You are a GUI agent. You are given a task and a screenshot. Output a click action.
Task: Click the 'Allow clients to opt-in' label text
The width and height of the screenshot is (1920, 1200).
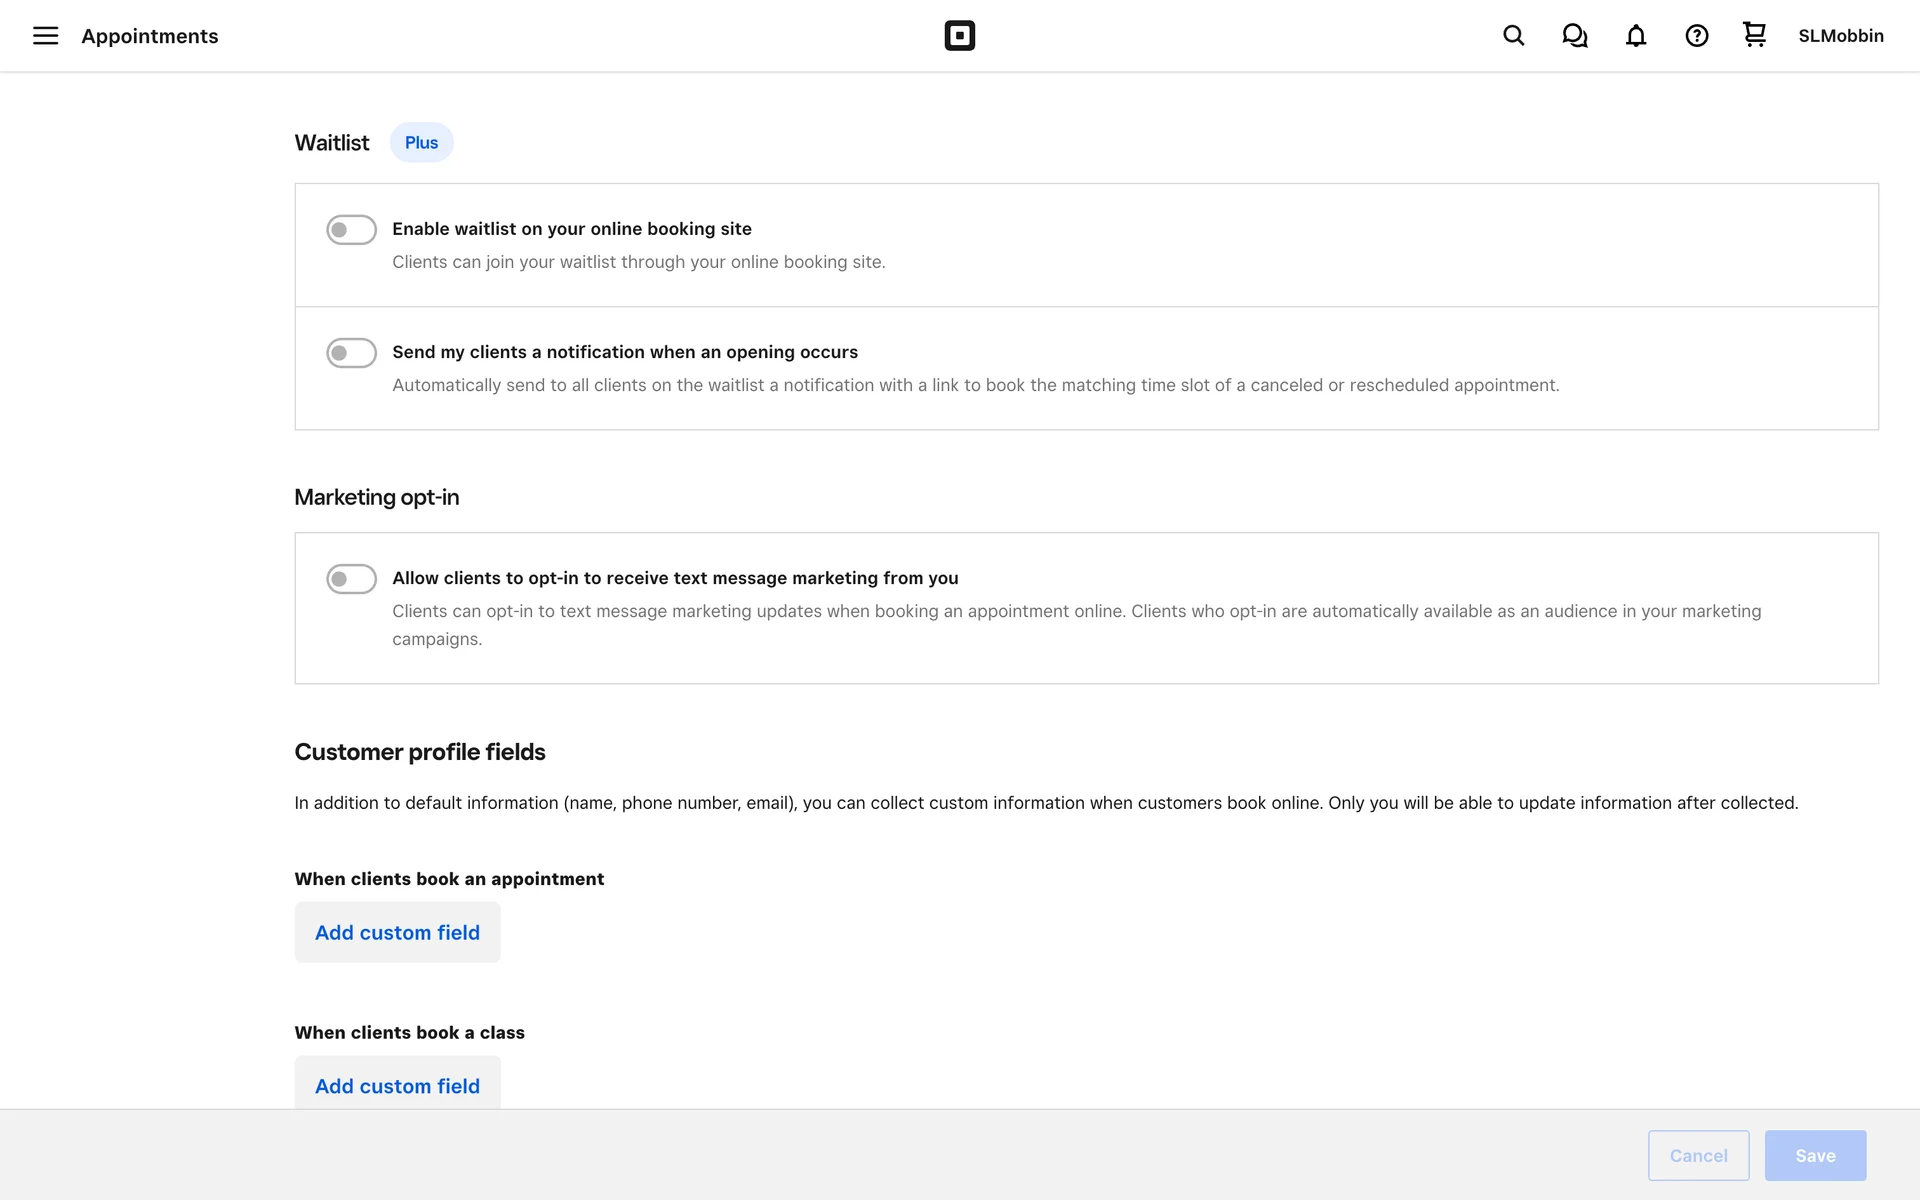[x=674, y=578]
